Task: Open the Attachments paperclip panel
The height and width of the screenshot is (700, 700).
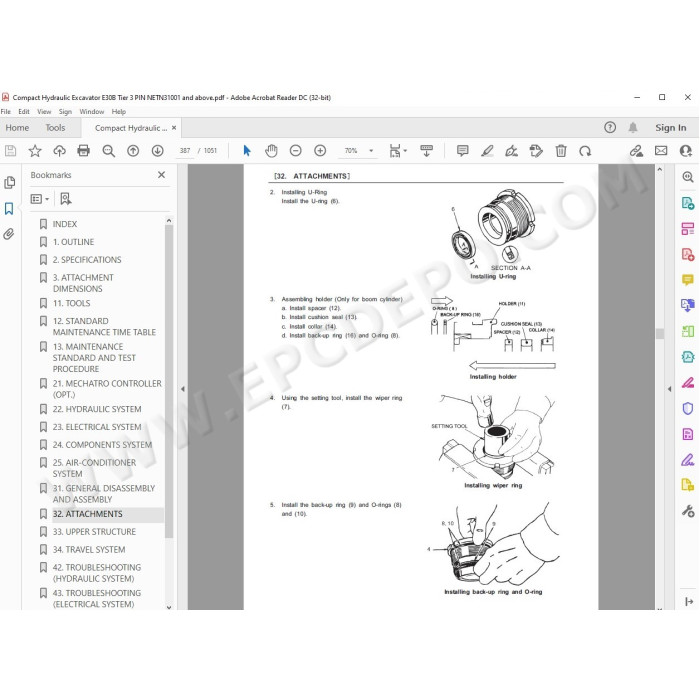Action: [x=9, y=234]
